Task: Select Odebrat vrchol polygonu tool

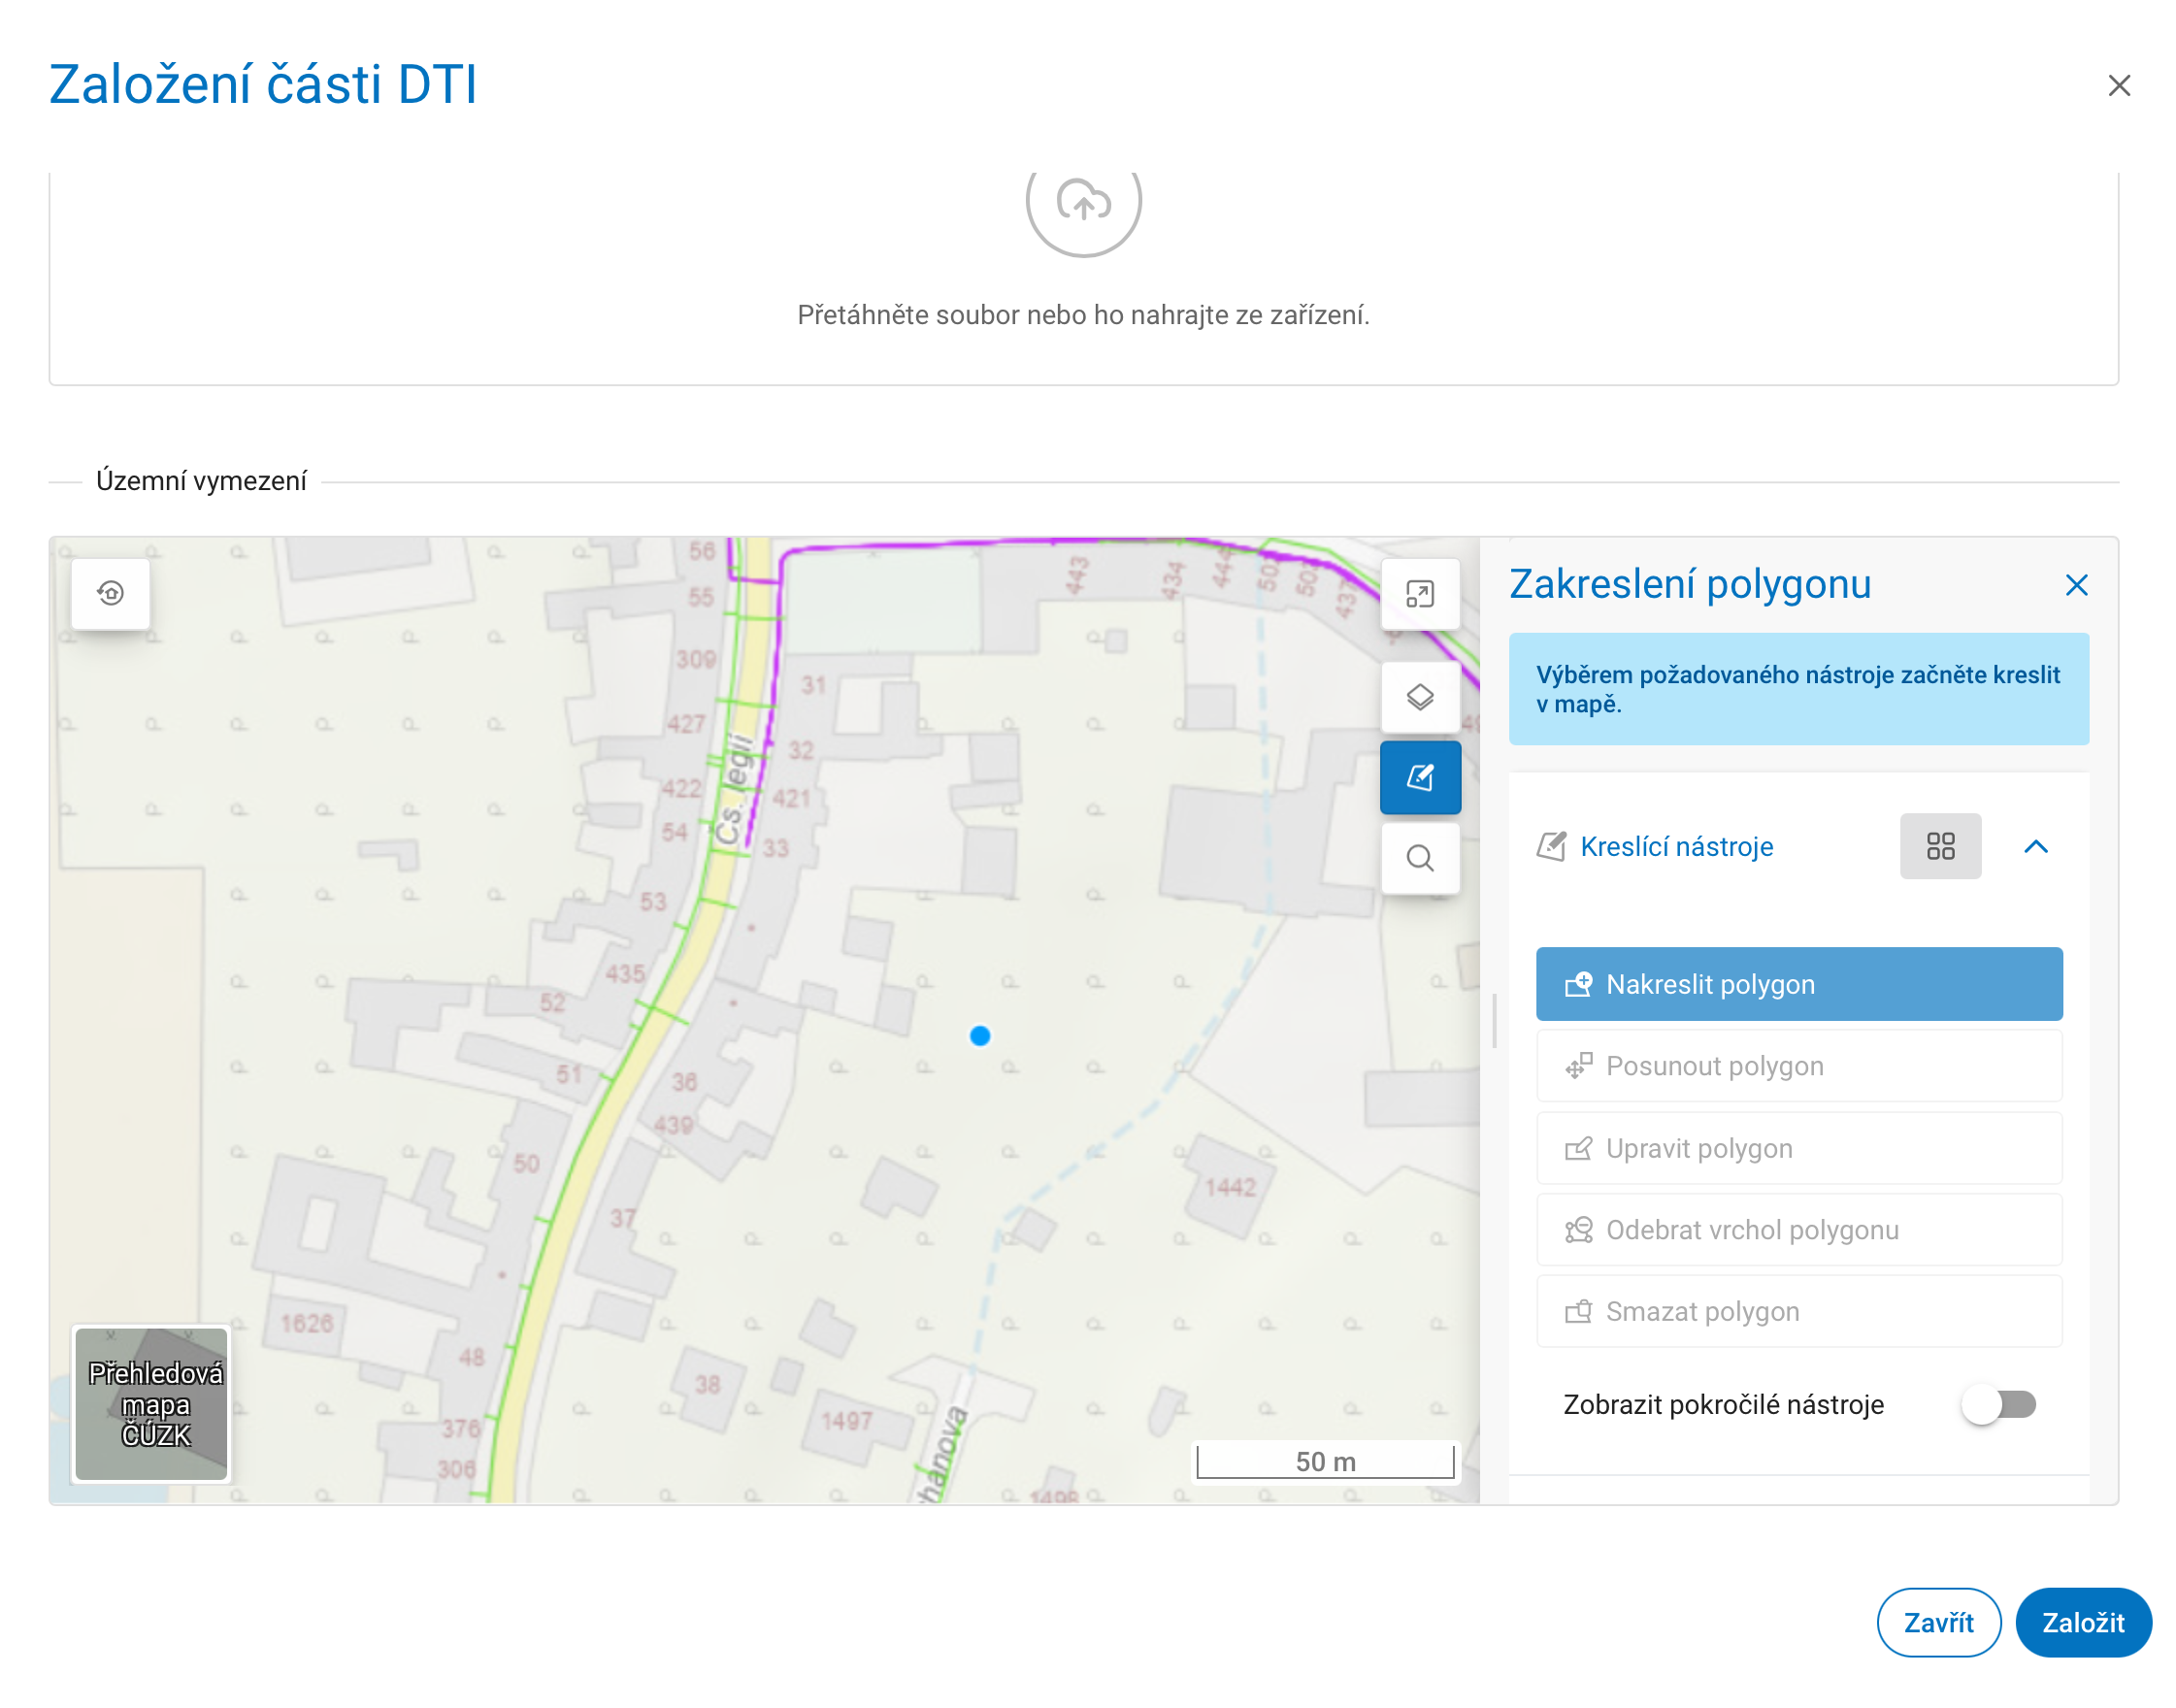Action: click(x=1799, y=1230)
